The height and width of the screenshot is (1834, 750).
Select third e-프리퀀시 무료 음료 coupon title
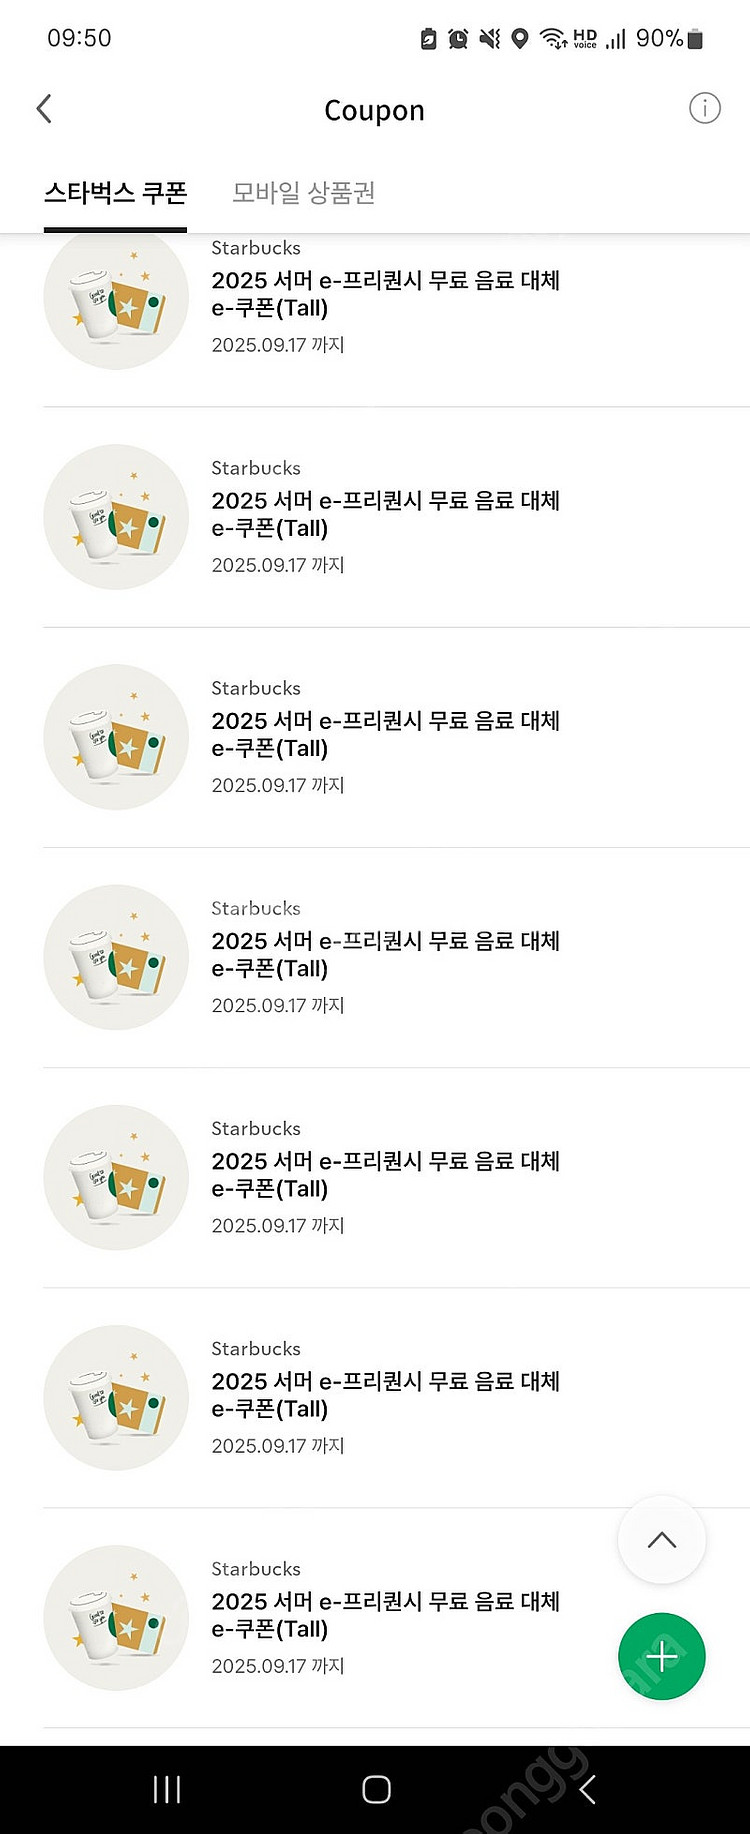[x=385, y=734]
